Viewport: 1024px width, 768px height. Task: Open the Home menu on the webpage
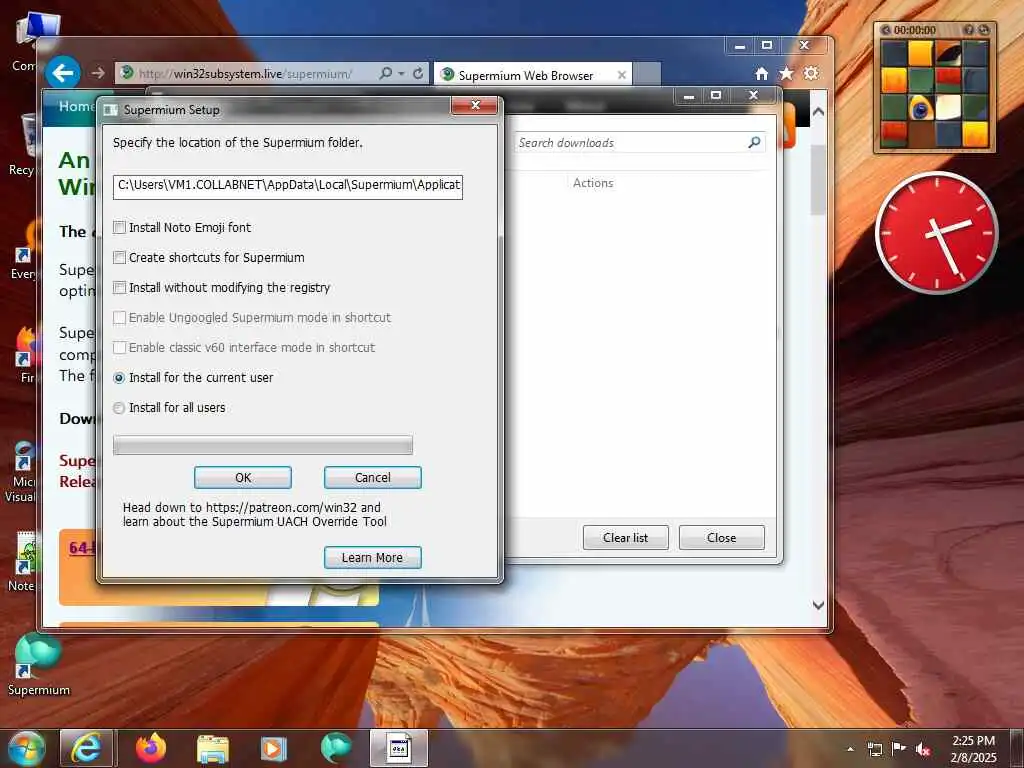(76, 106)
